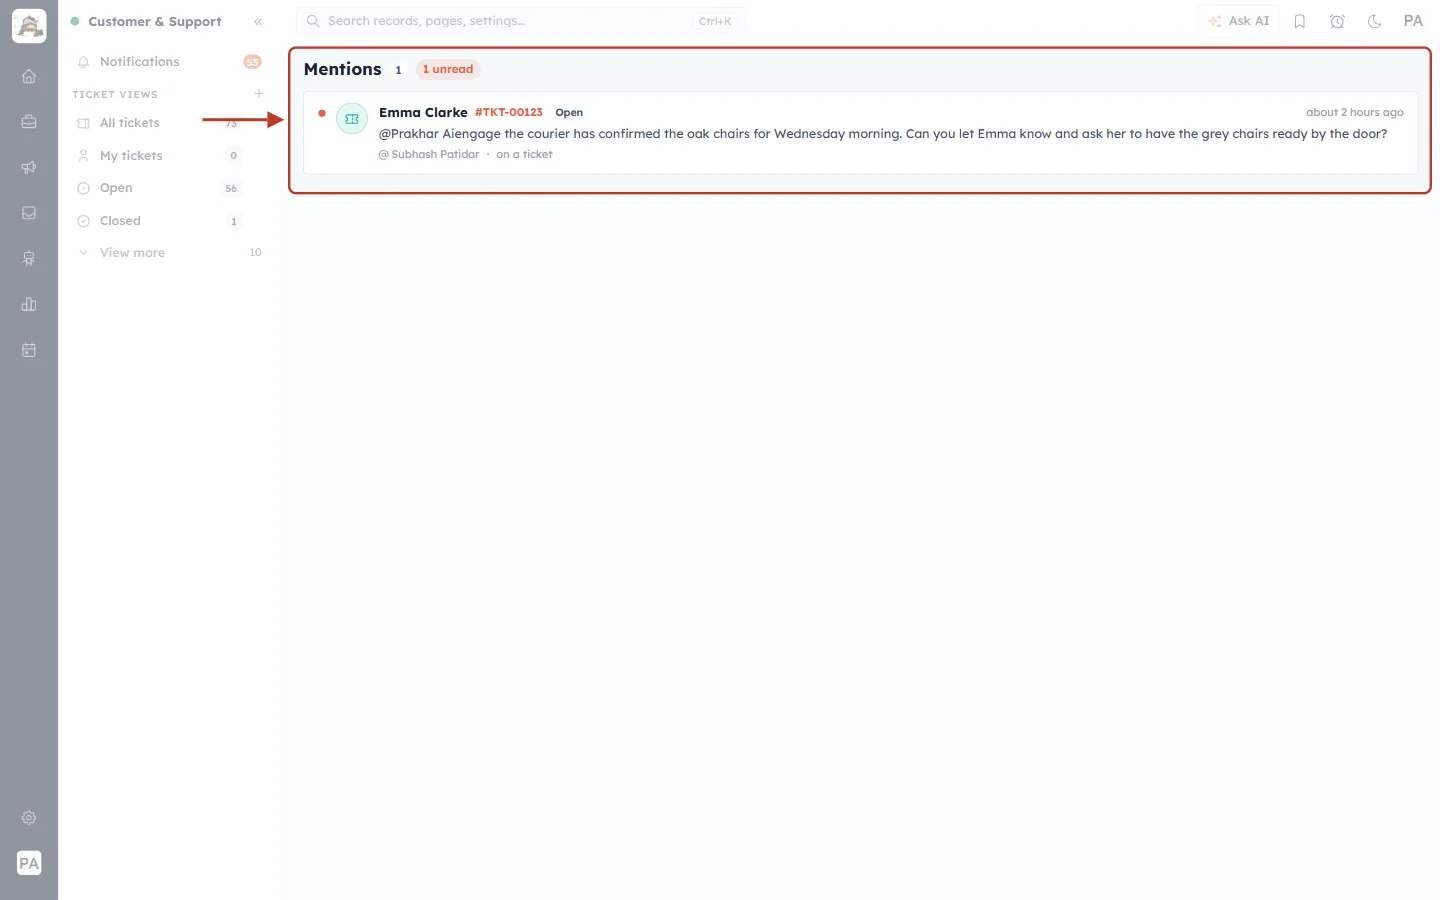Toggle dark mode moon icon
This screenshot has width=1440, height=900.
(x=1374, y=21)
